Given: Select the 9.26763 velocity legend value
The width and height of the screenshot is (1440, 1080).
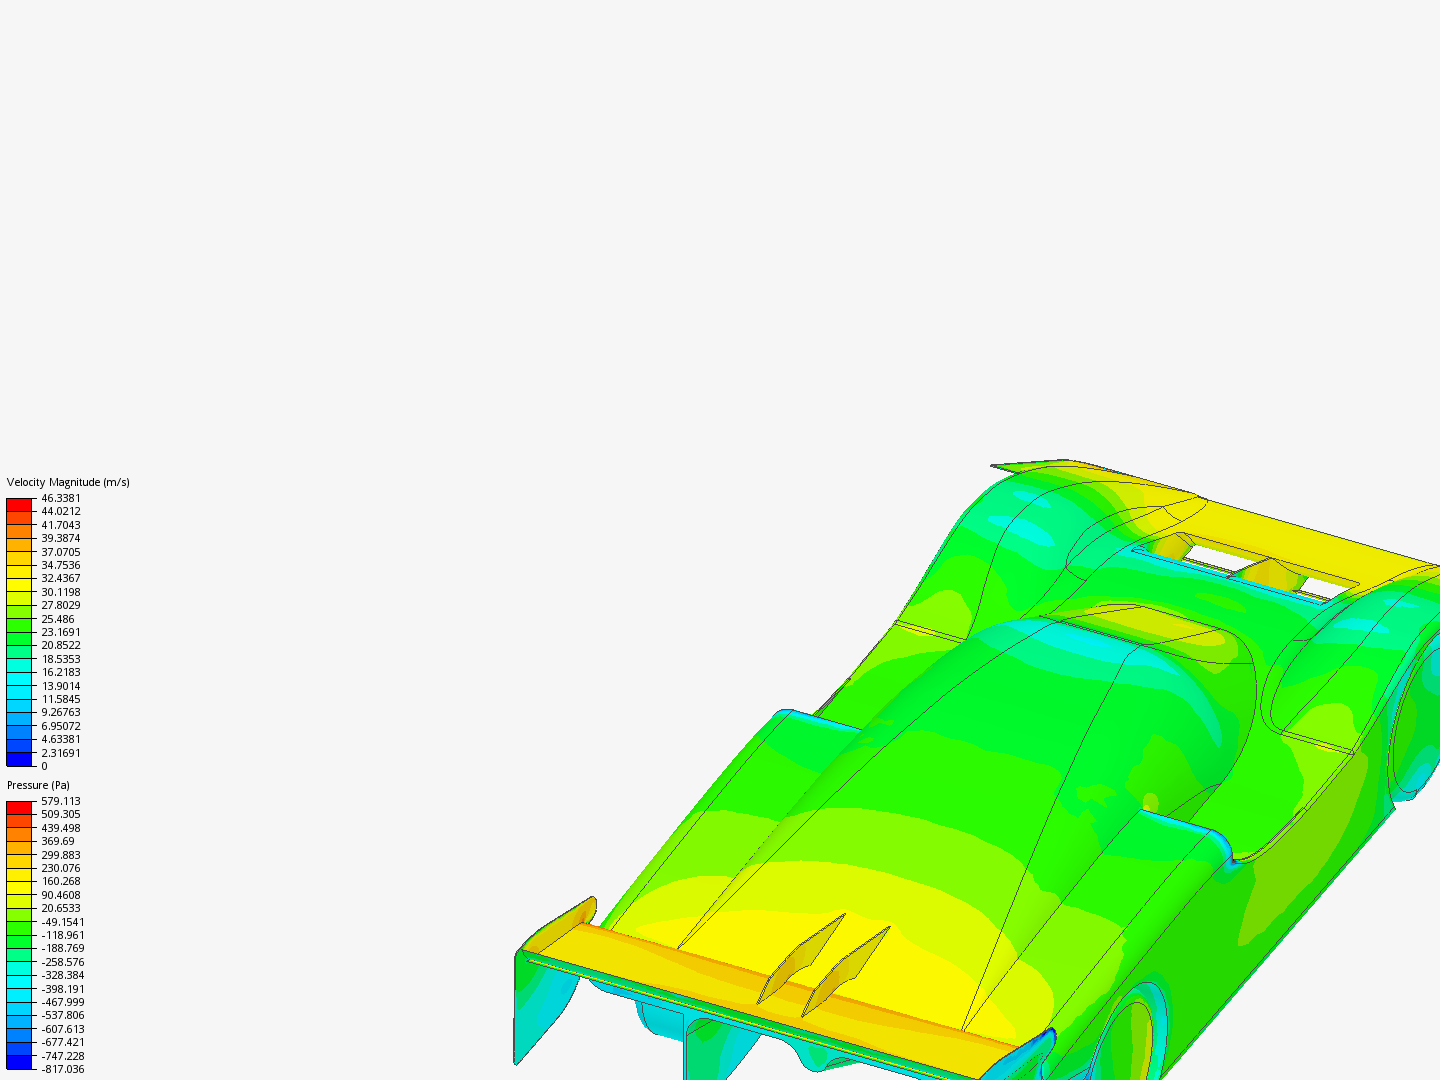Looking at the screenshot, I should click(61, 712).
